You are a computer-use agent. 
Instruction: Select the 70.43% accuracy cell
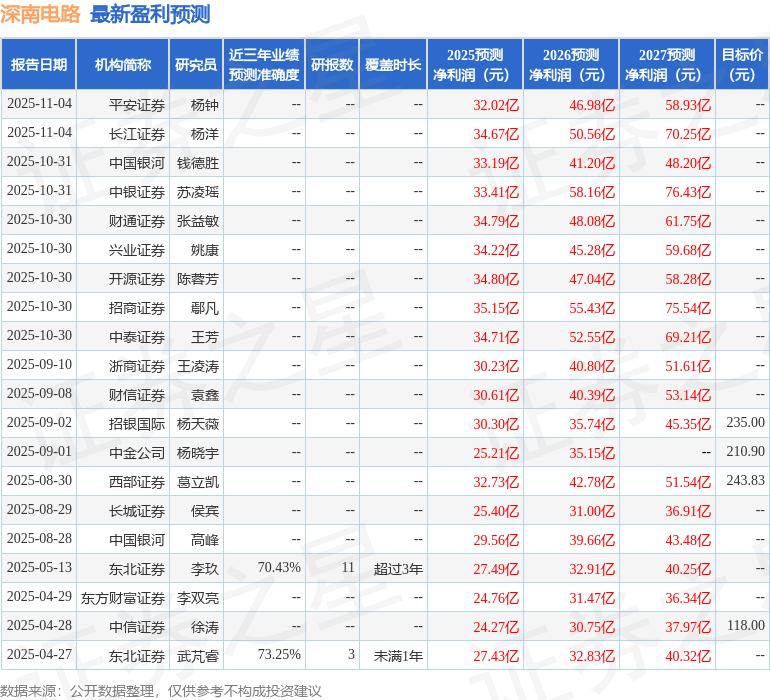point(279,568)
